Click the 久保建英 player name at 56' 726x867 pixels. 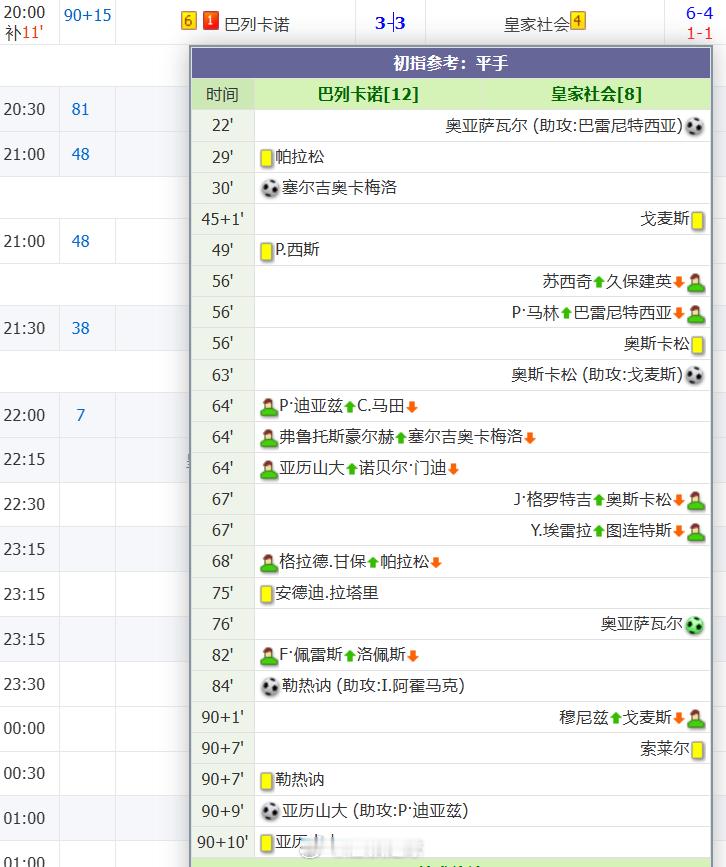639,281
